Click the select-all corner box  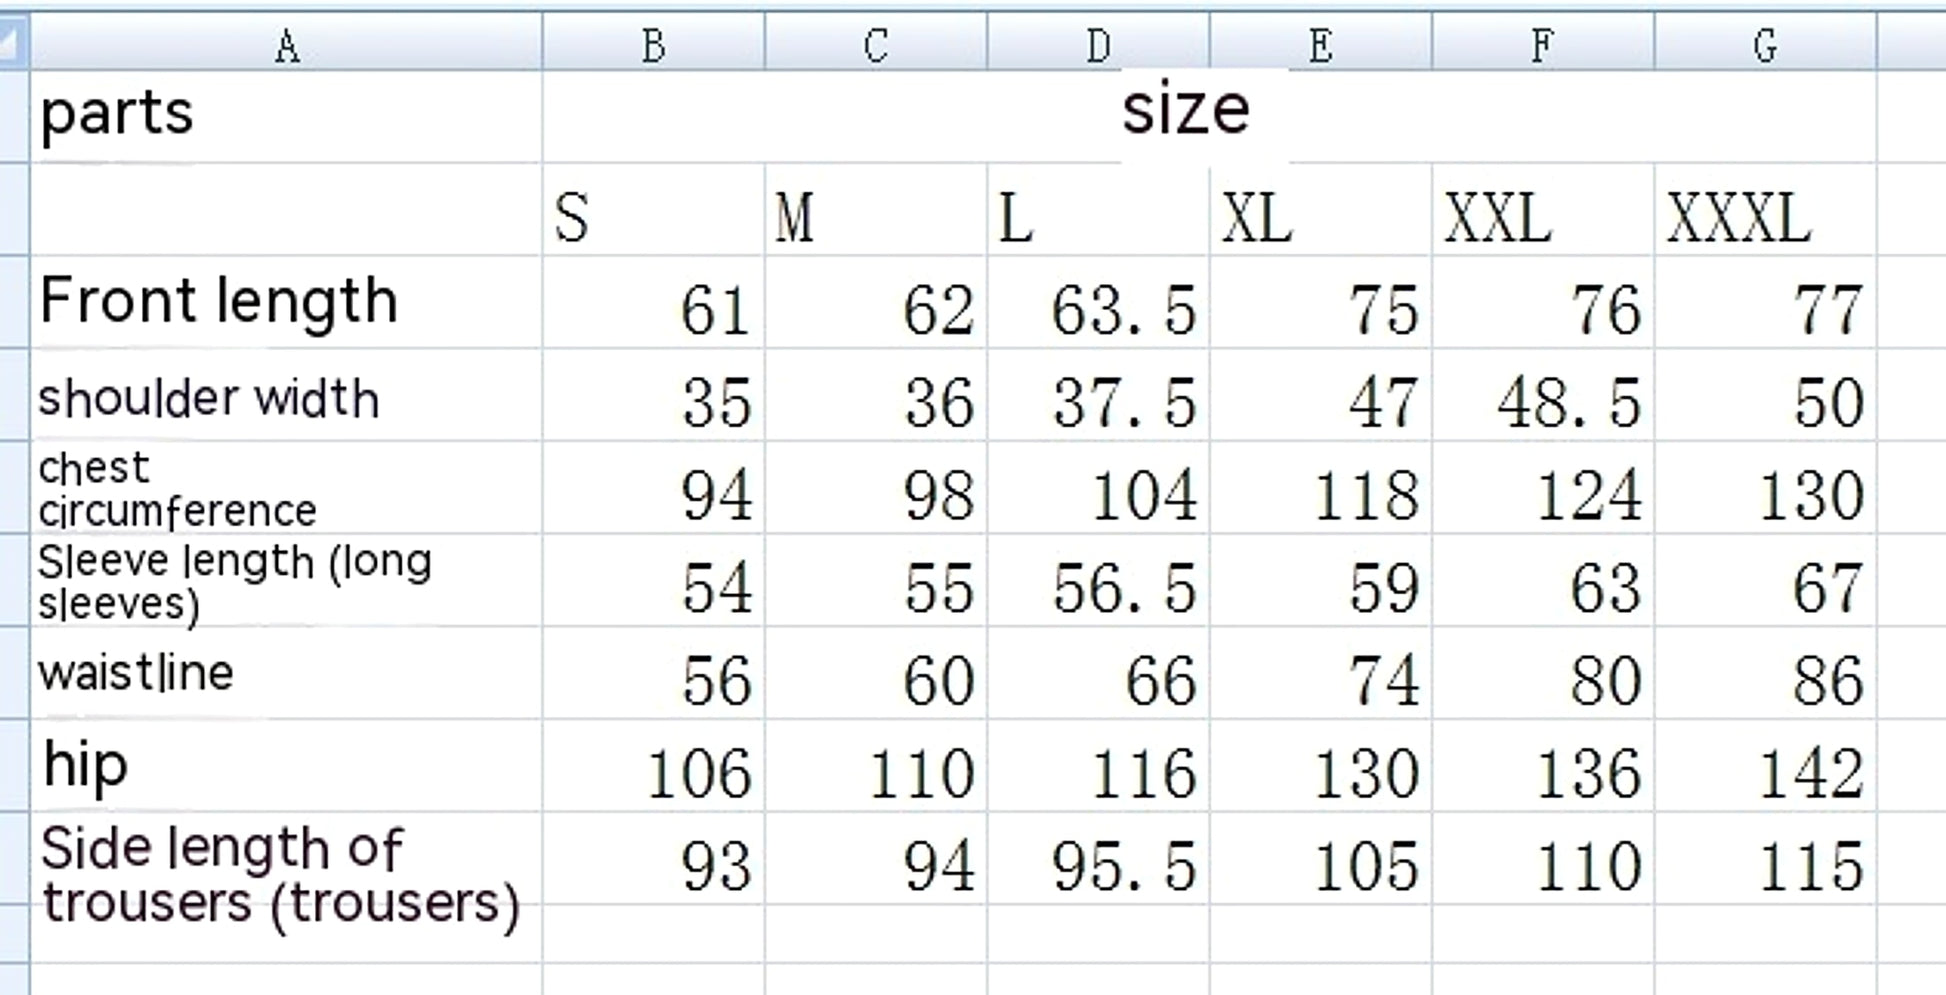click(x=14, y=42)
